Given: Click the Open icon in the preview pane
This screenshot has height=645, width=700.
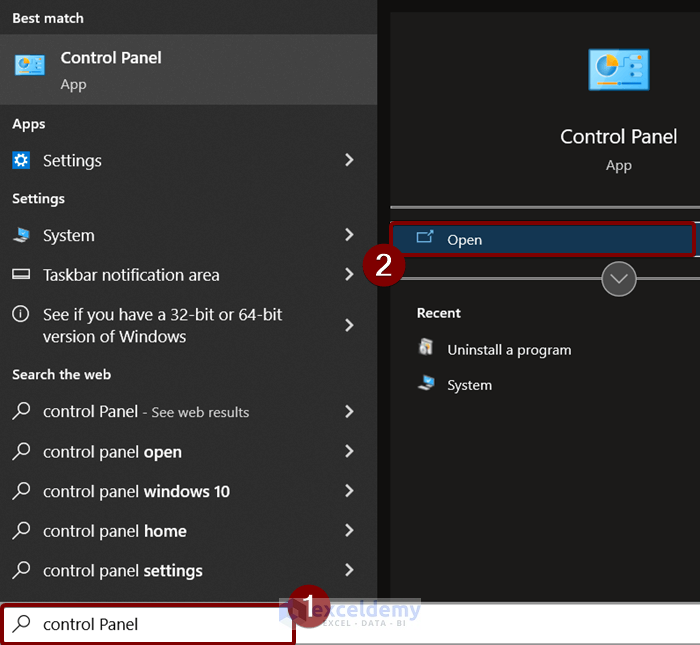Looking at the screenshot, I should (x=425, y=237).
